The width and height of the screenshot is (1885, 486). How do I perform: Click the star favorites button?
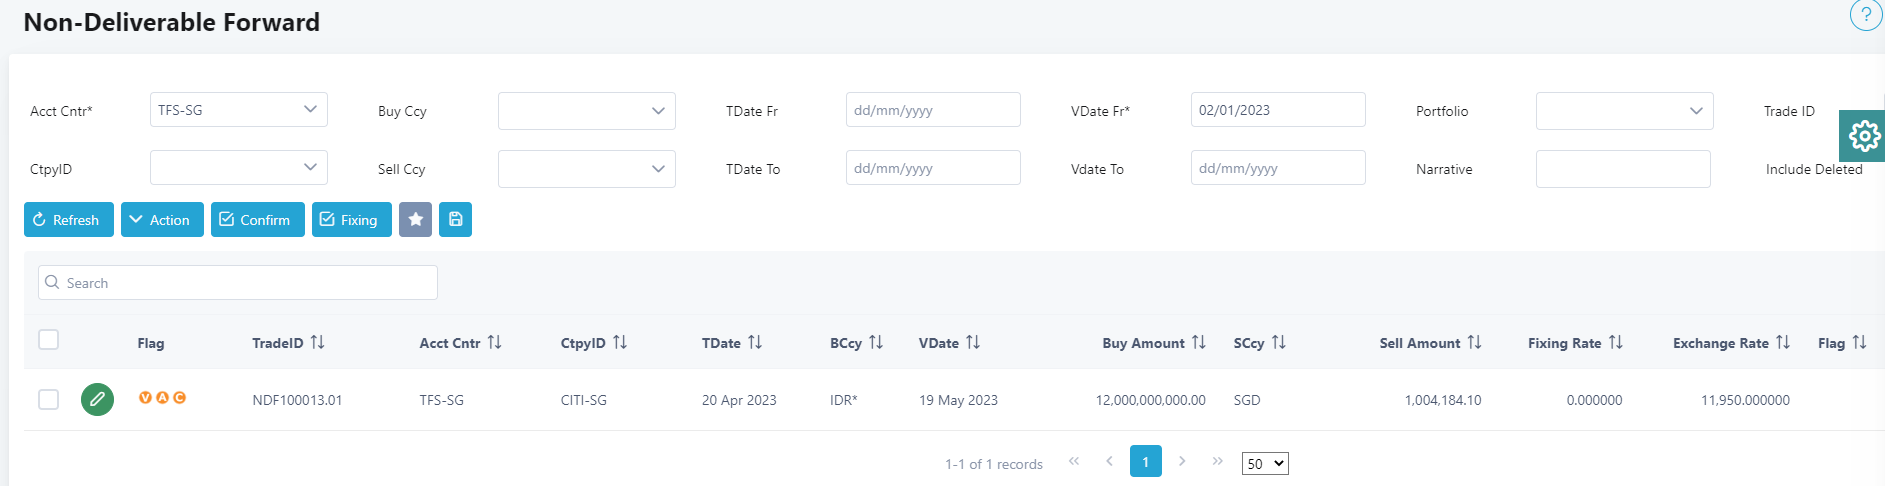tap(415, 220)
